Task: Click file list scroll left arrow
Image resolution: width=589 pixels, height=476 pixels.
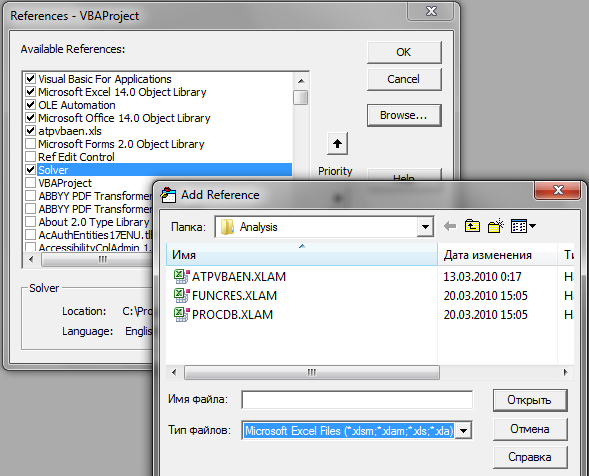Action: click(x=174, y=373)
